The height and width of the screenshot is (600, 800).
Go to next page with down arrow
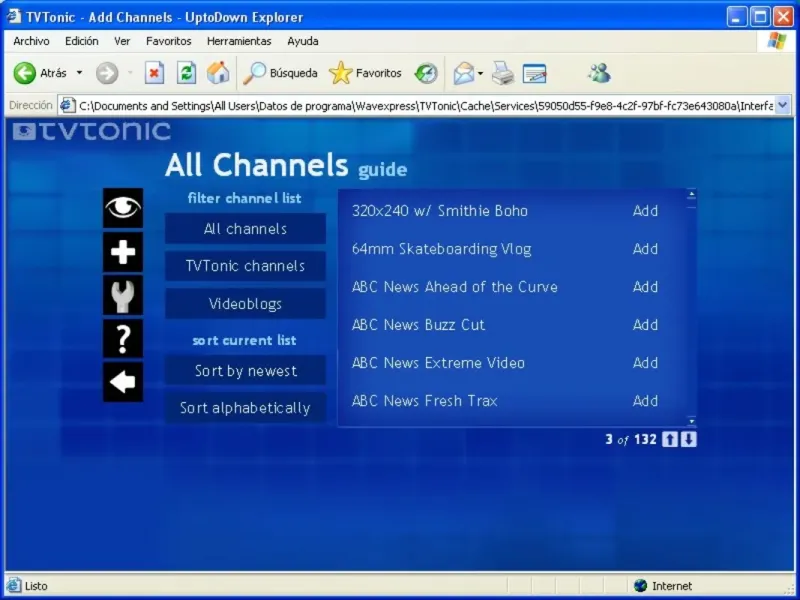[x=689, y=439]
